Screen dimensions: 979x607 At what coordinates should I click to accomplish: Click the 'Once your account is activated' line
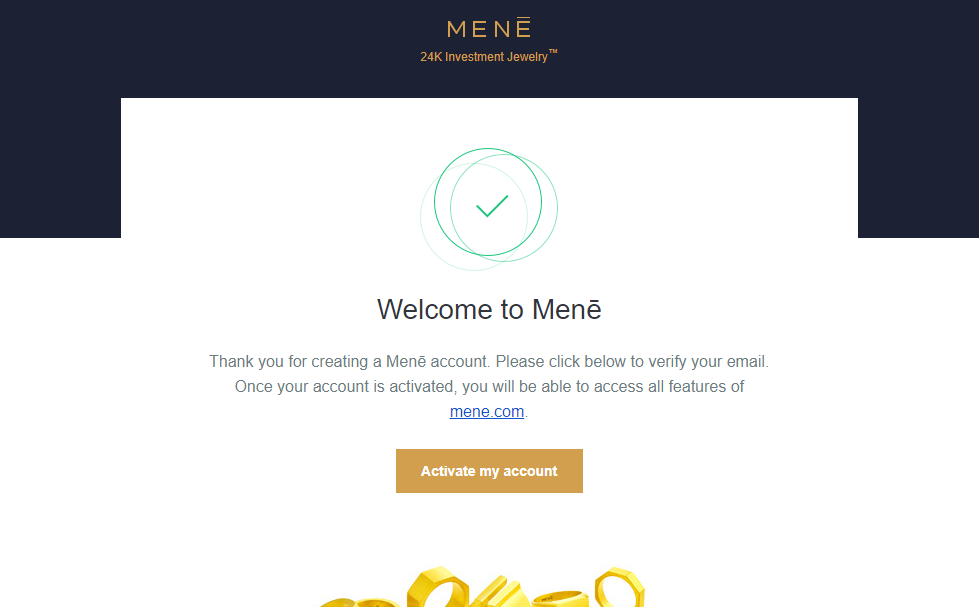(x=489, y=387)
